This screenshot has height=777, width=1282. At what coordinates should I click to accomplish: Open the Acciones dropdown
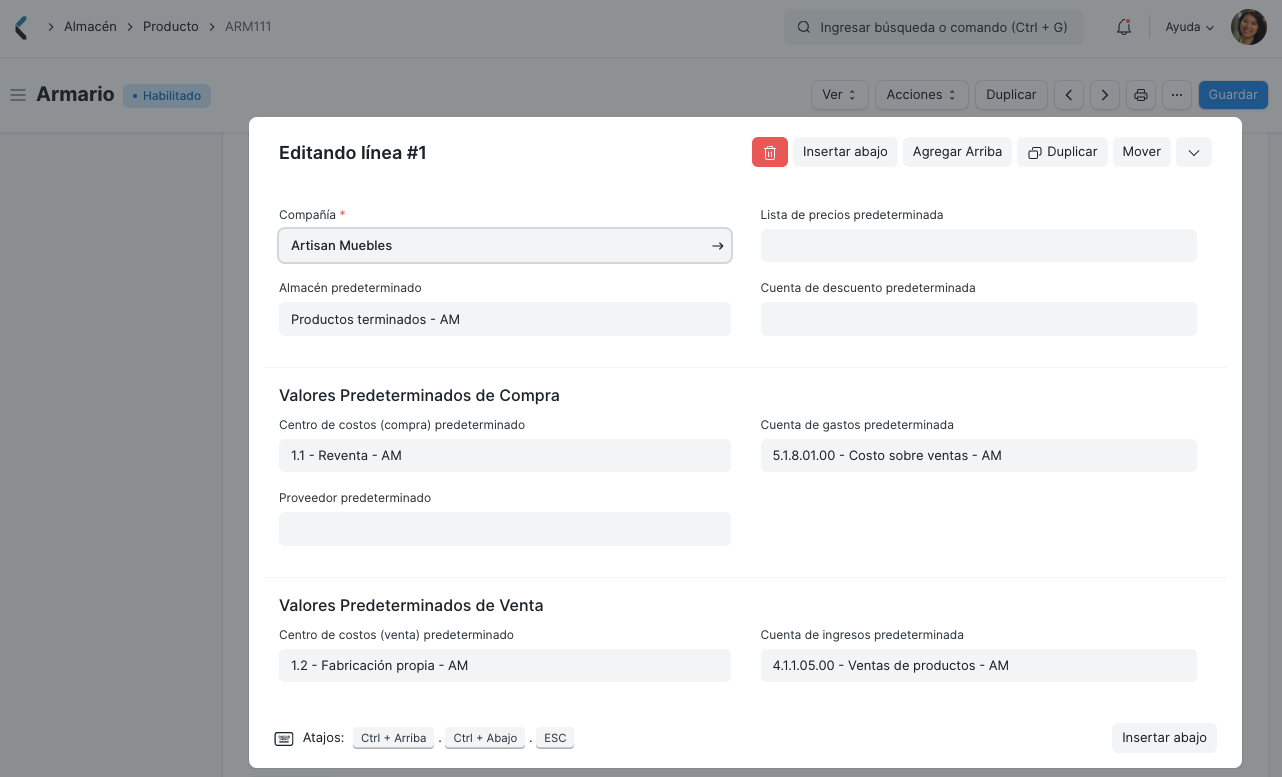[x=922, y=95]
